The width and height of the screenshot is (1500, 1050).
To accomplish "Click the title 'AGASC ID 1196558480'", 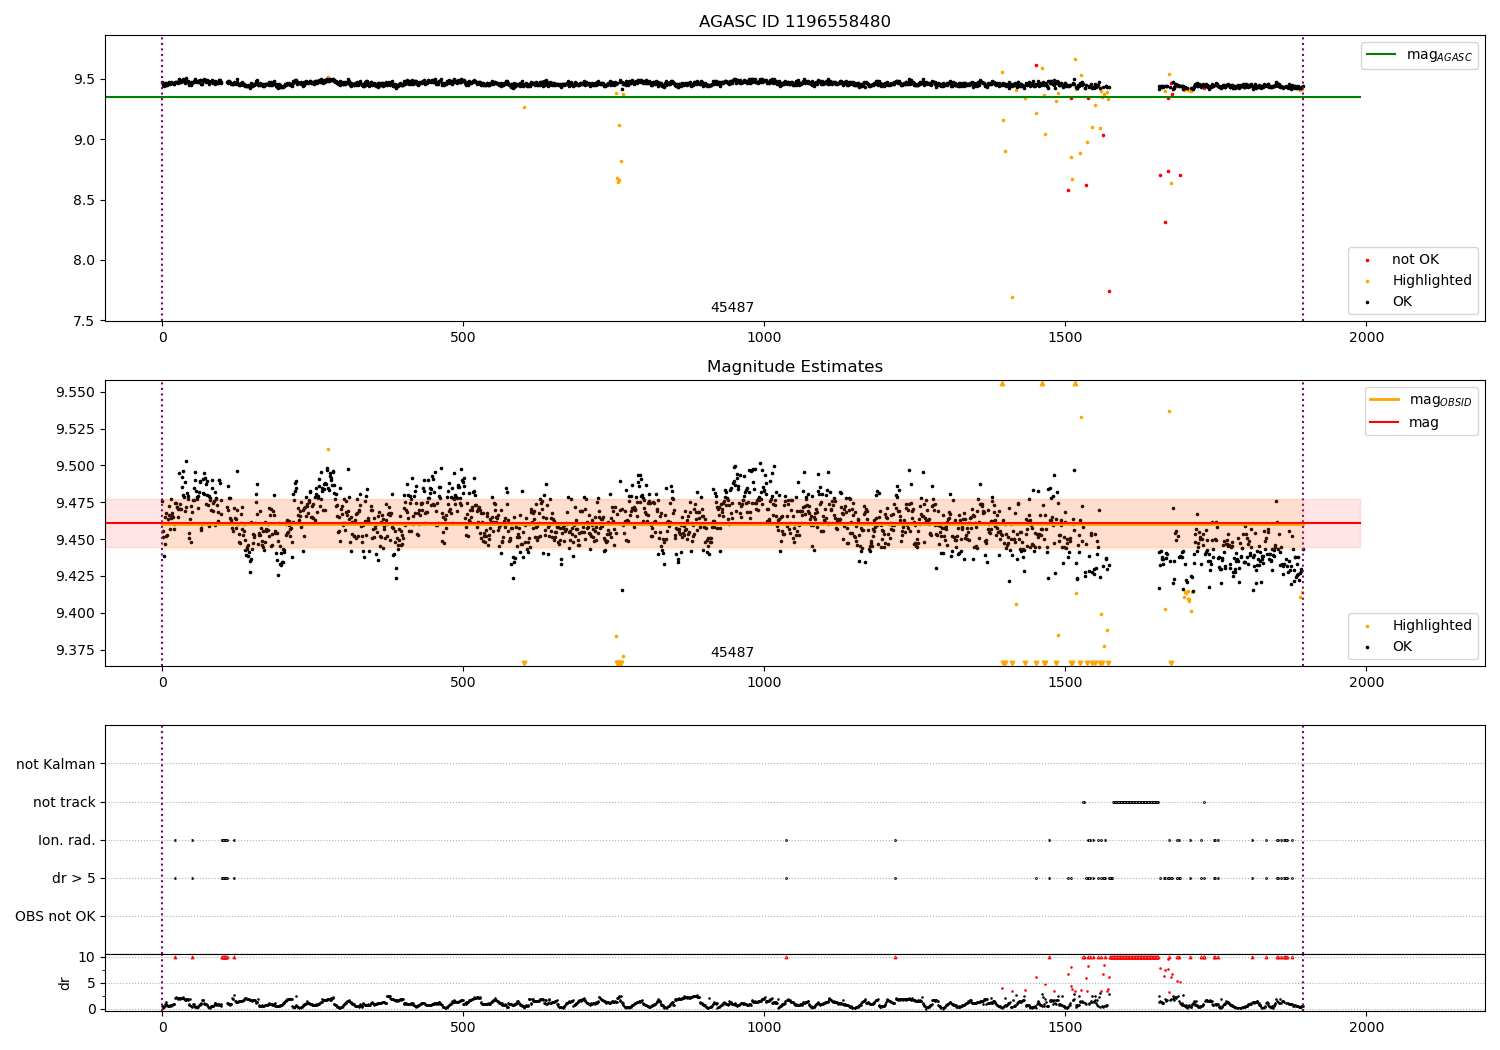I will point(794,22).
